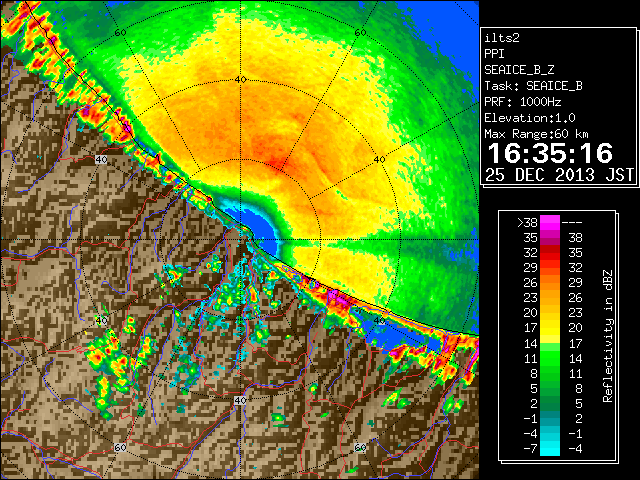640x480 pixels.
Task: Click the "PPI" scan type text
Action: [494, 54]
